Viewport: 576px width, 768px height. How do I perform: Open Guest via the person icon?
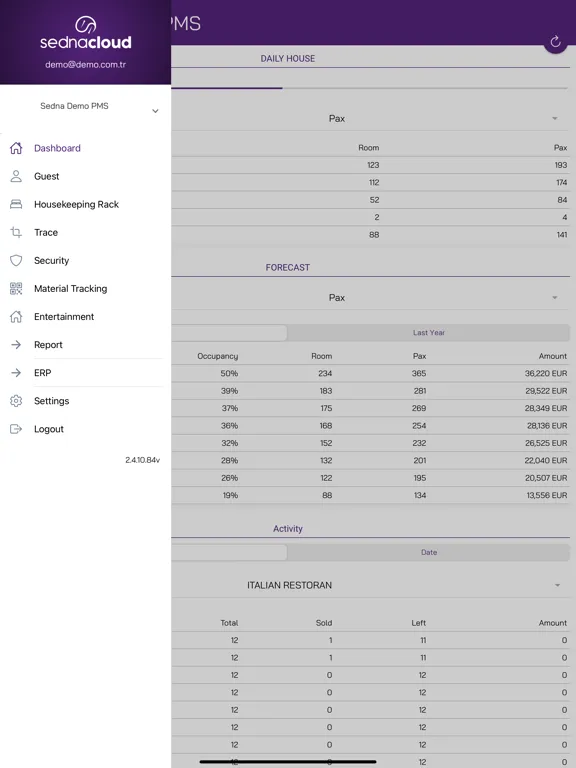pos(16,176)
